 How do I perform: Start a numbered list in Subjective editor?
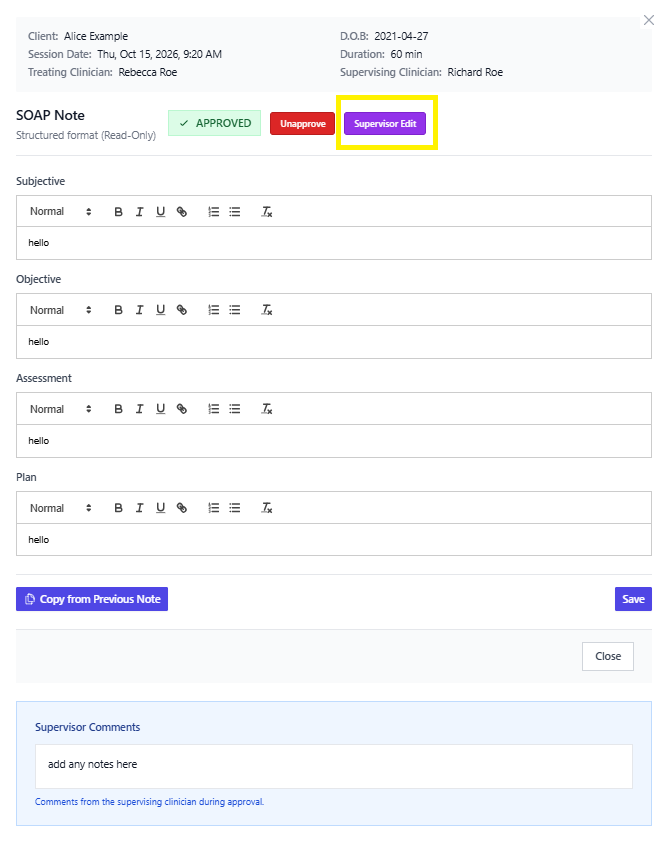213,212
